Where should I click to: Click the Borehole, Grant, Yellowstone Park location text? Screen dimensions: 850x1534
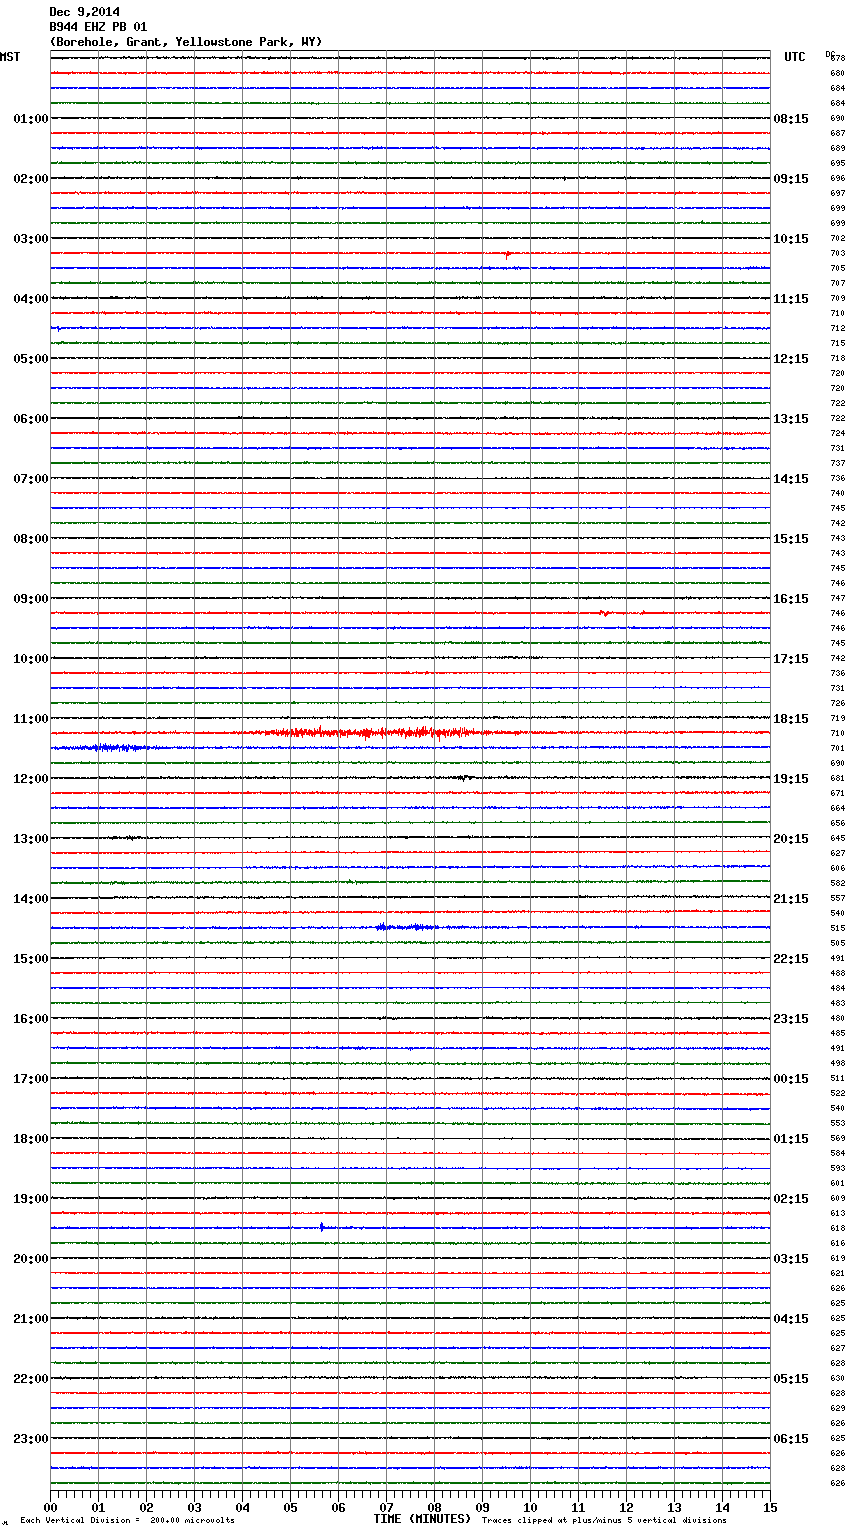pos(186,42)
